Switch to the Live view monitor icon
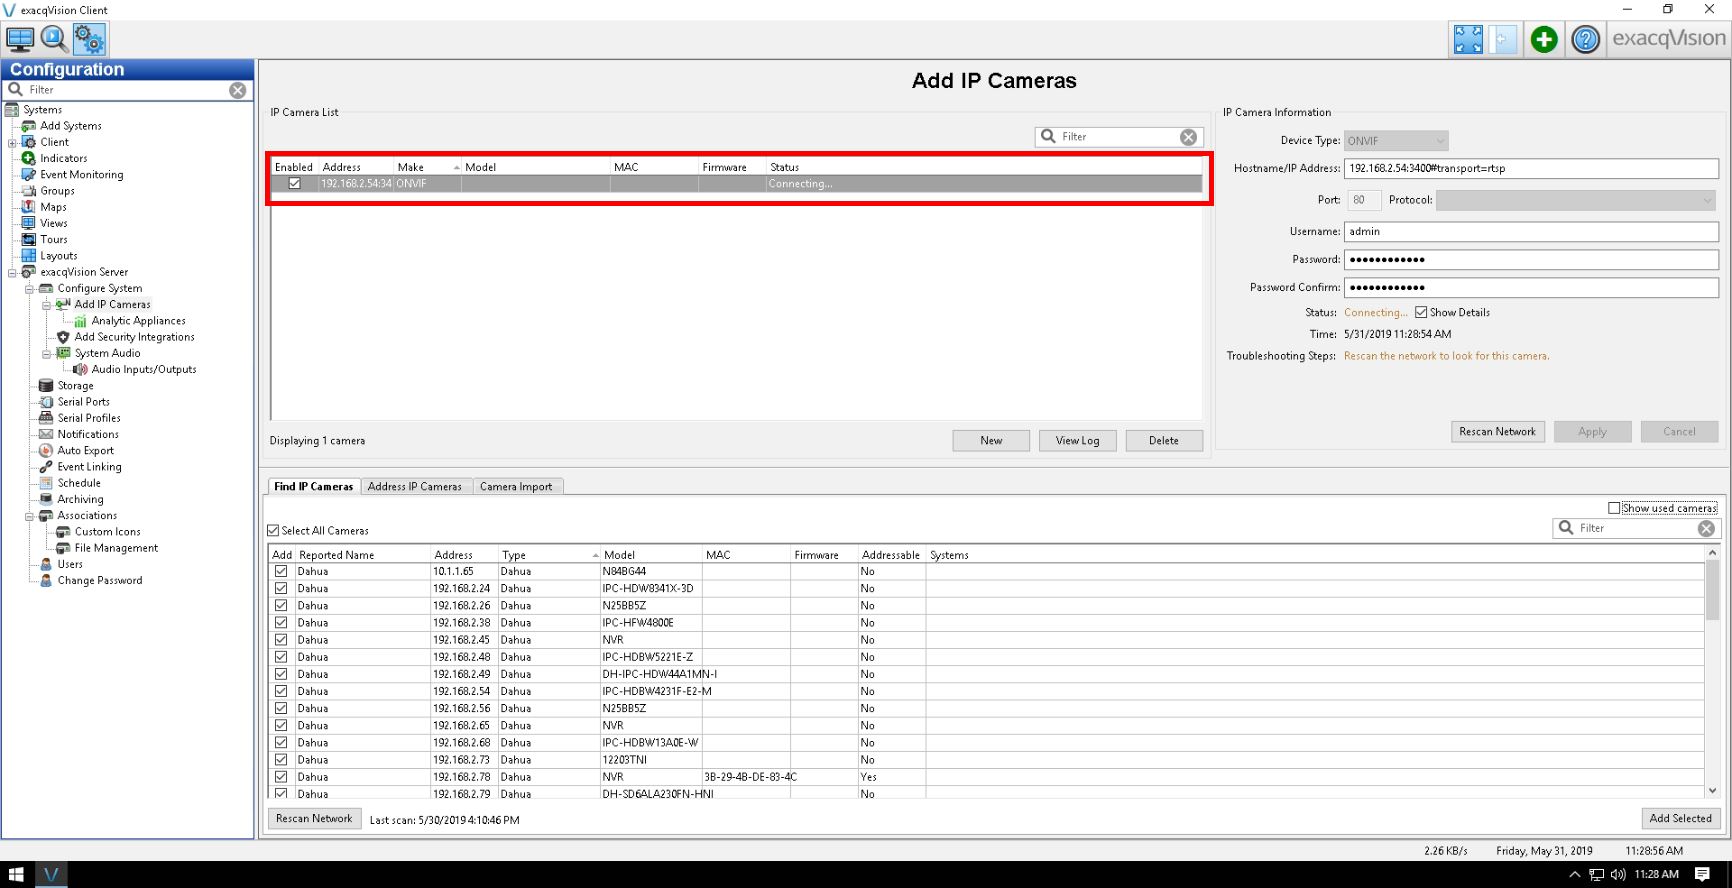Image resolution: width=1732 pixels, height=888 pixels. pos(20,39)
